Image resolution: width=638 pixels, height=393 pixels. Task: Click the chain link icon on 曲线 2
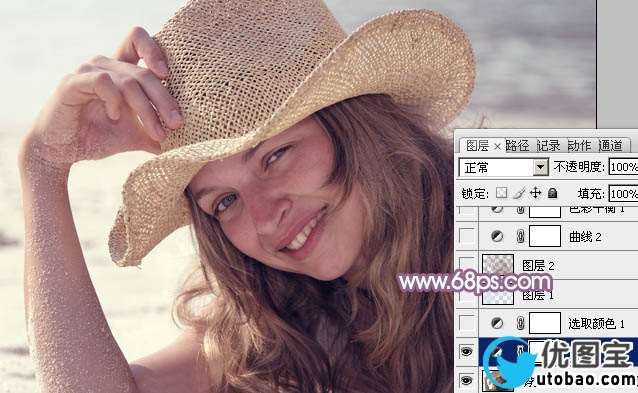(x=520, y=236)
